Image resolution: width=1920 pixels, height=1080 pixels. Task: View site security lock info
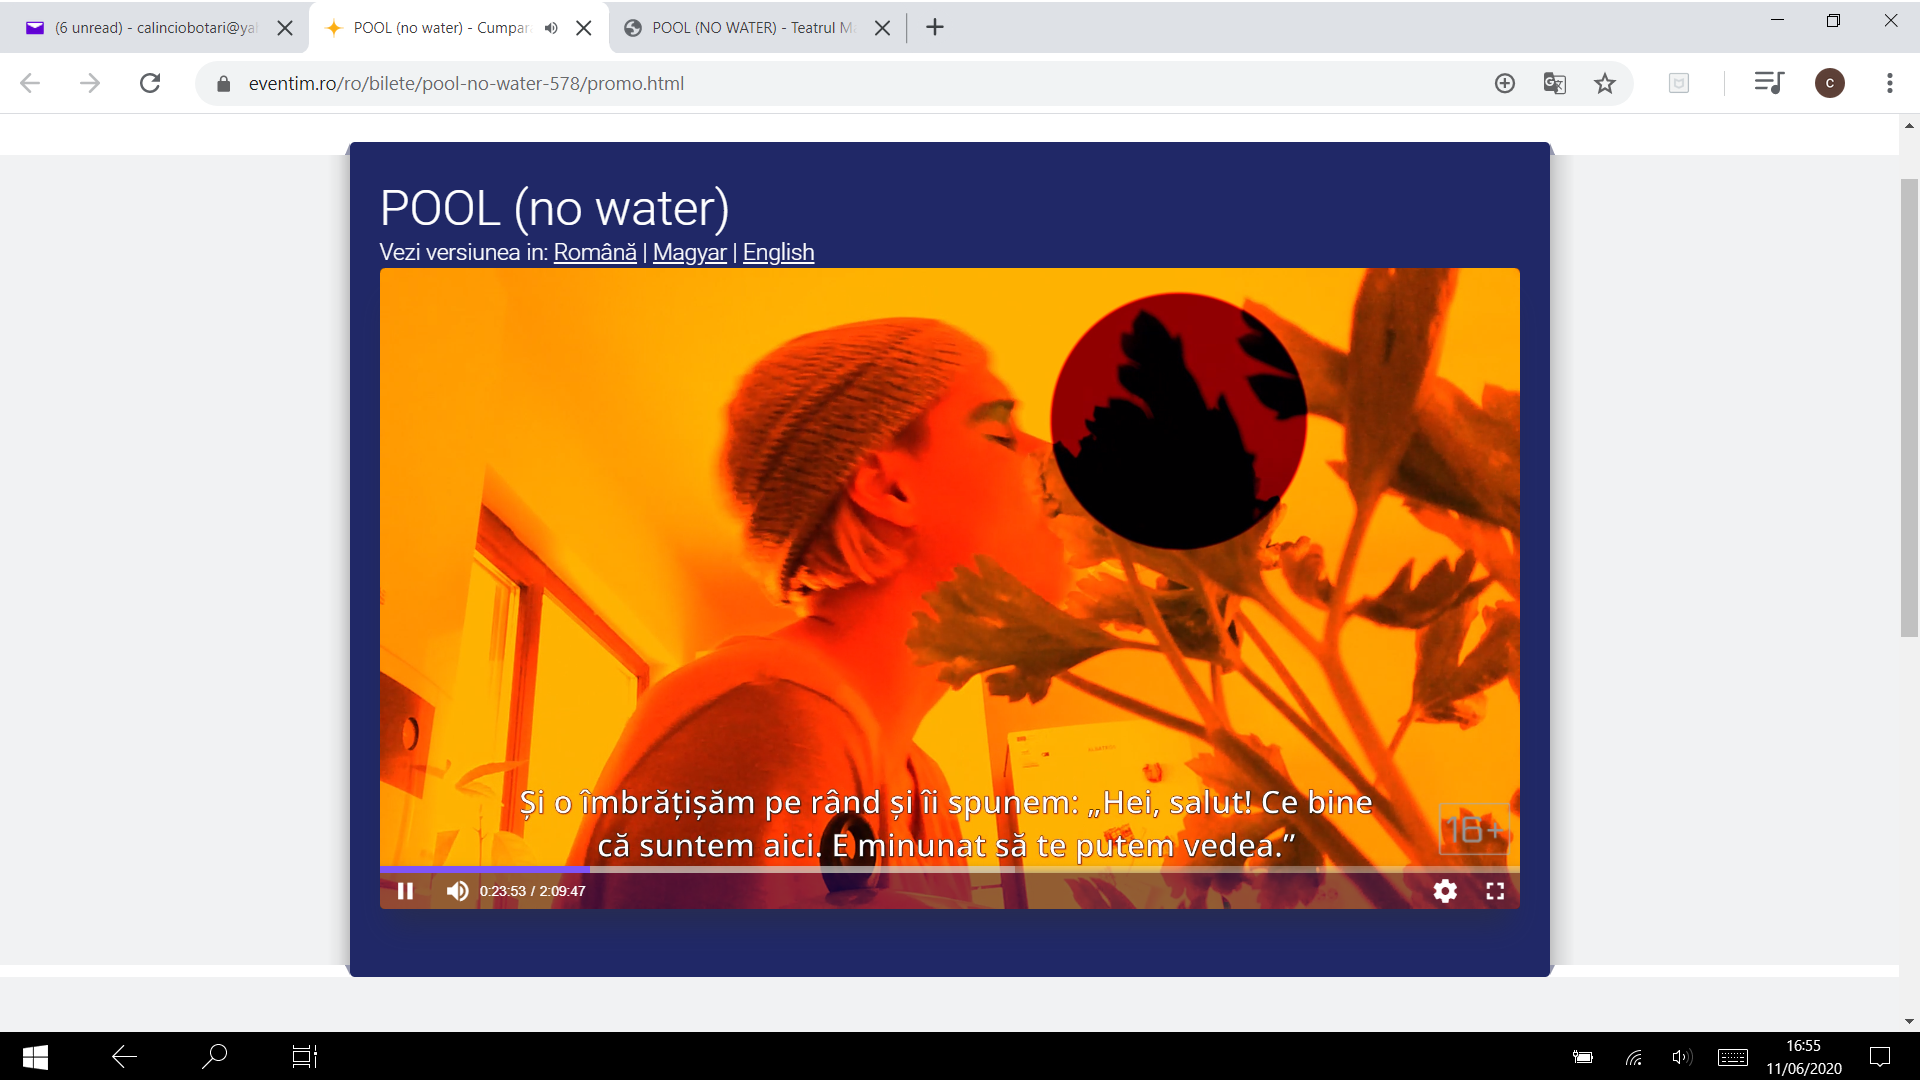[224, 84]
